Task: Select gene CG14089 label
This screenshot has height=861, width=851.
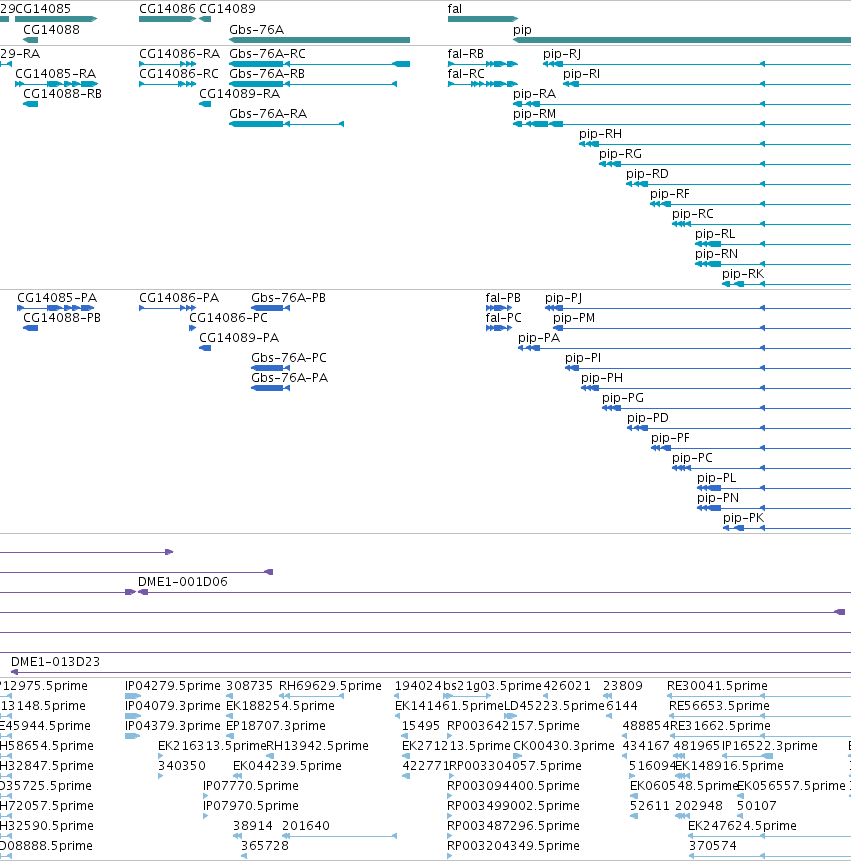Action: coord(227,9)
